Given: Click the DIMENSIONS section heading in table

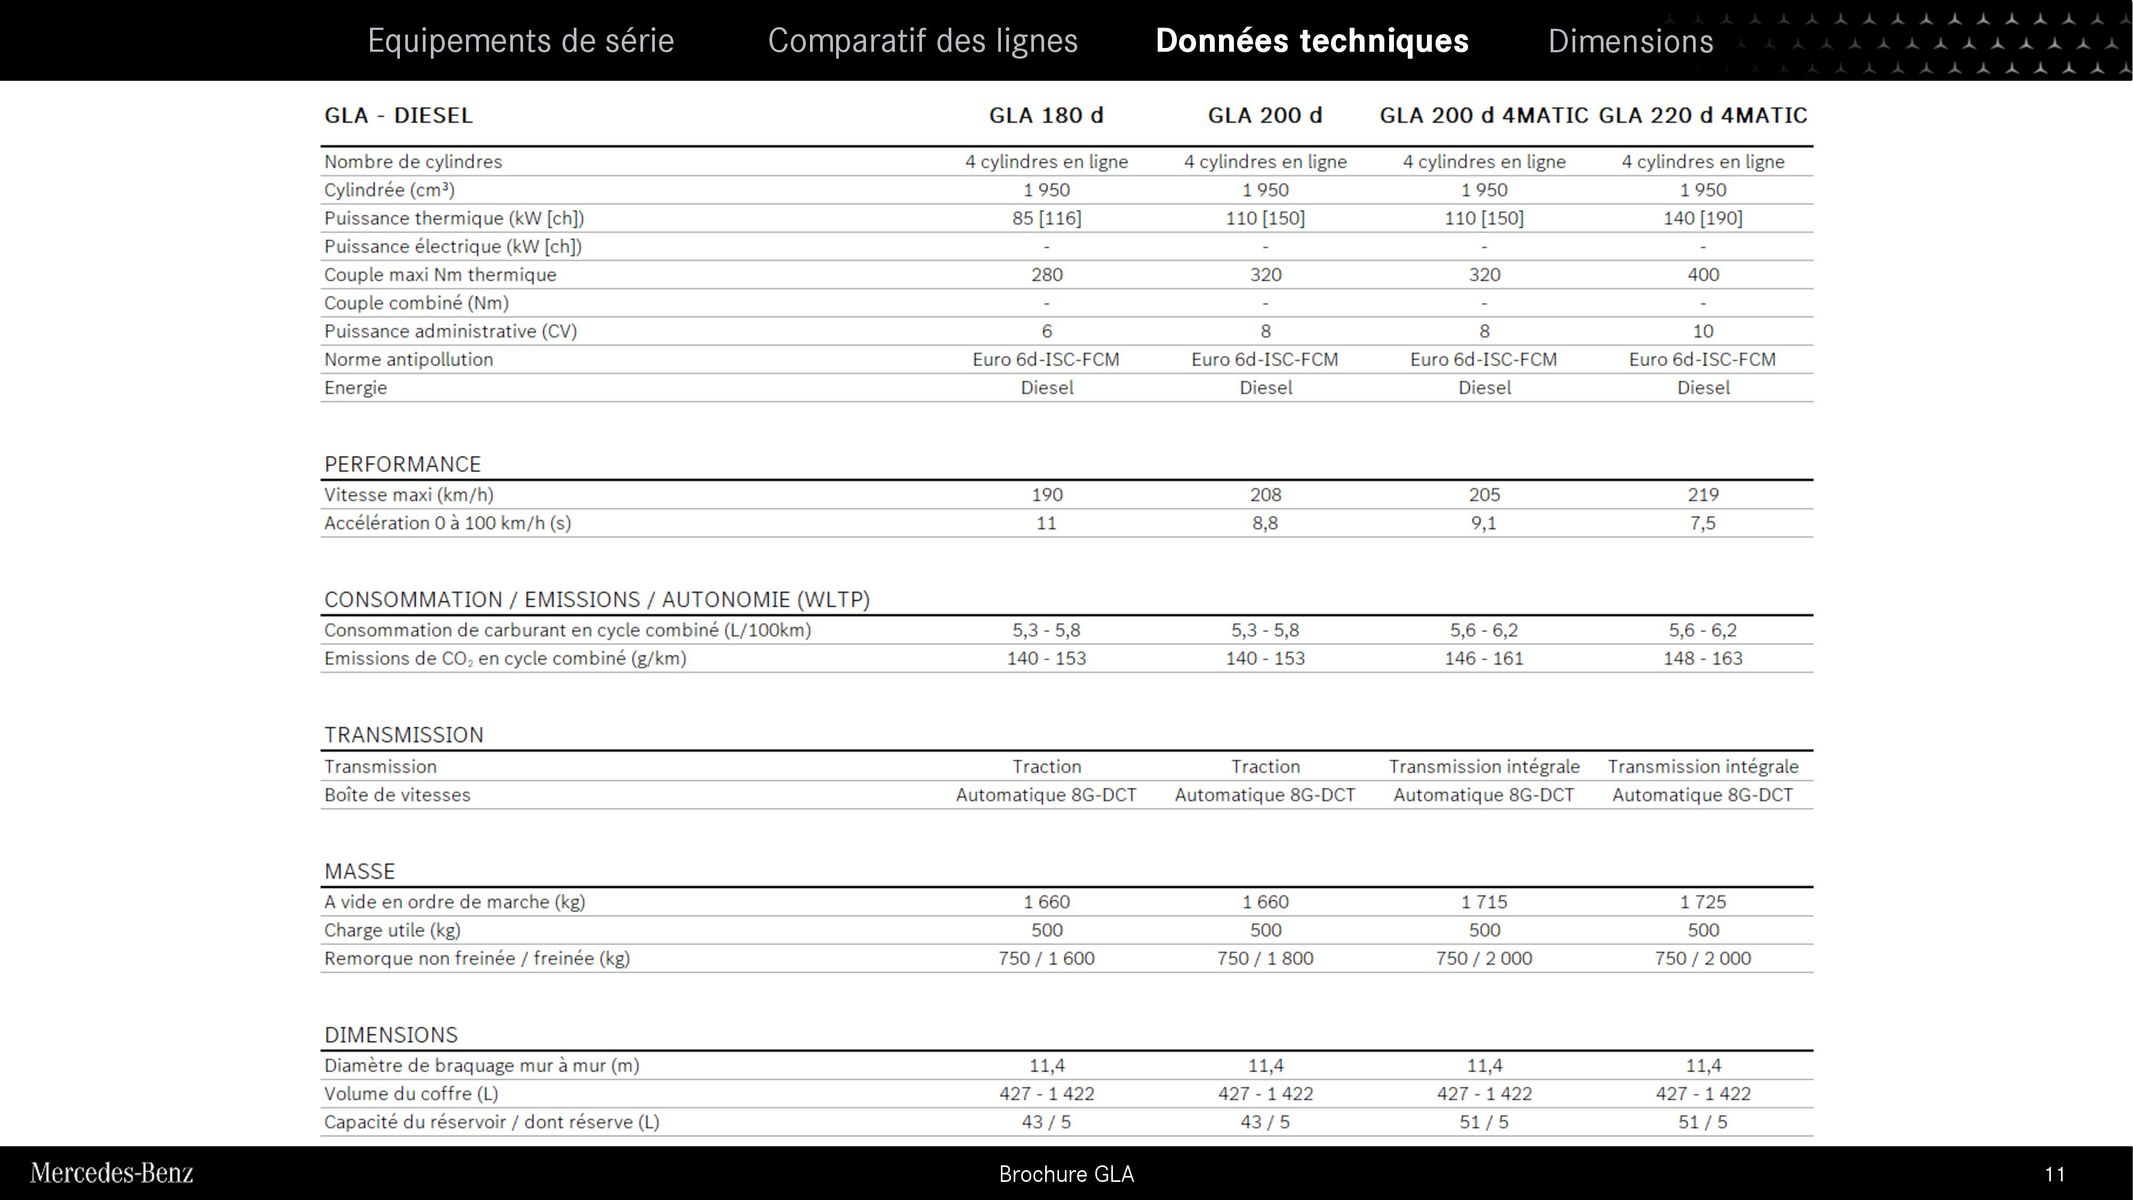Looking at the screenshot, I should click(390, 1035).
